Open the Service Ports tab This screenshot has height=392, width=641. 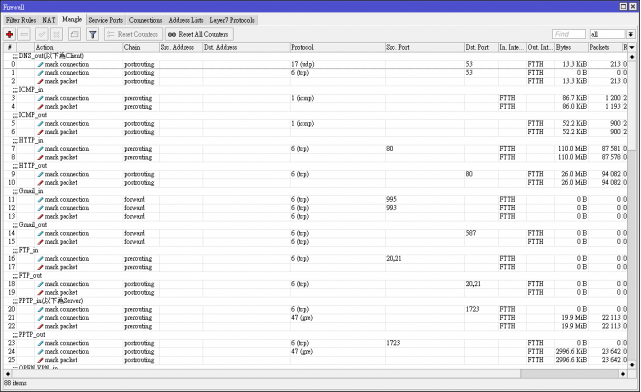[x=105, y=20]
